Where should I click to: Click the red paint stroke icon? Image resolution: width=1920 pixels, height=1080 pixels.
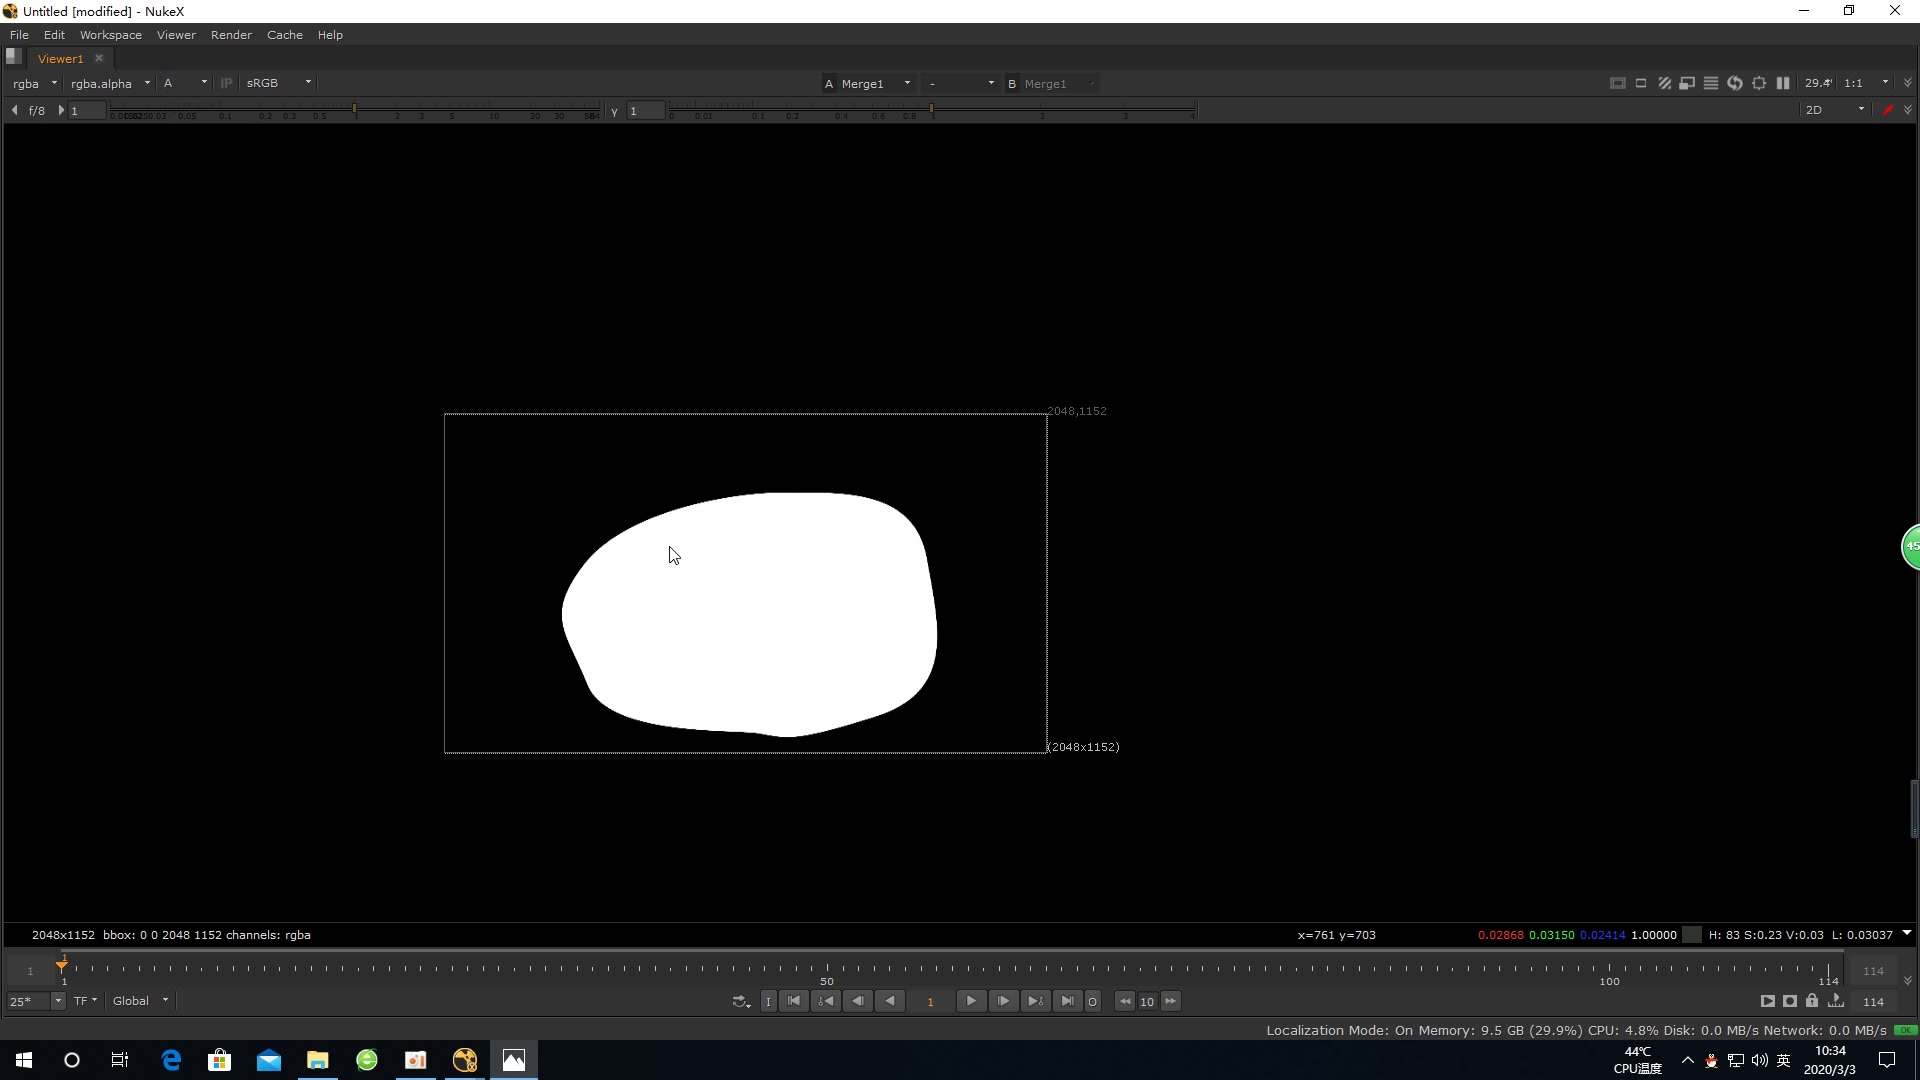click(1887, 110)
